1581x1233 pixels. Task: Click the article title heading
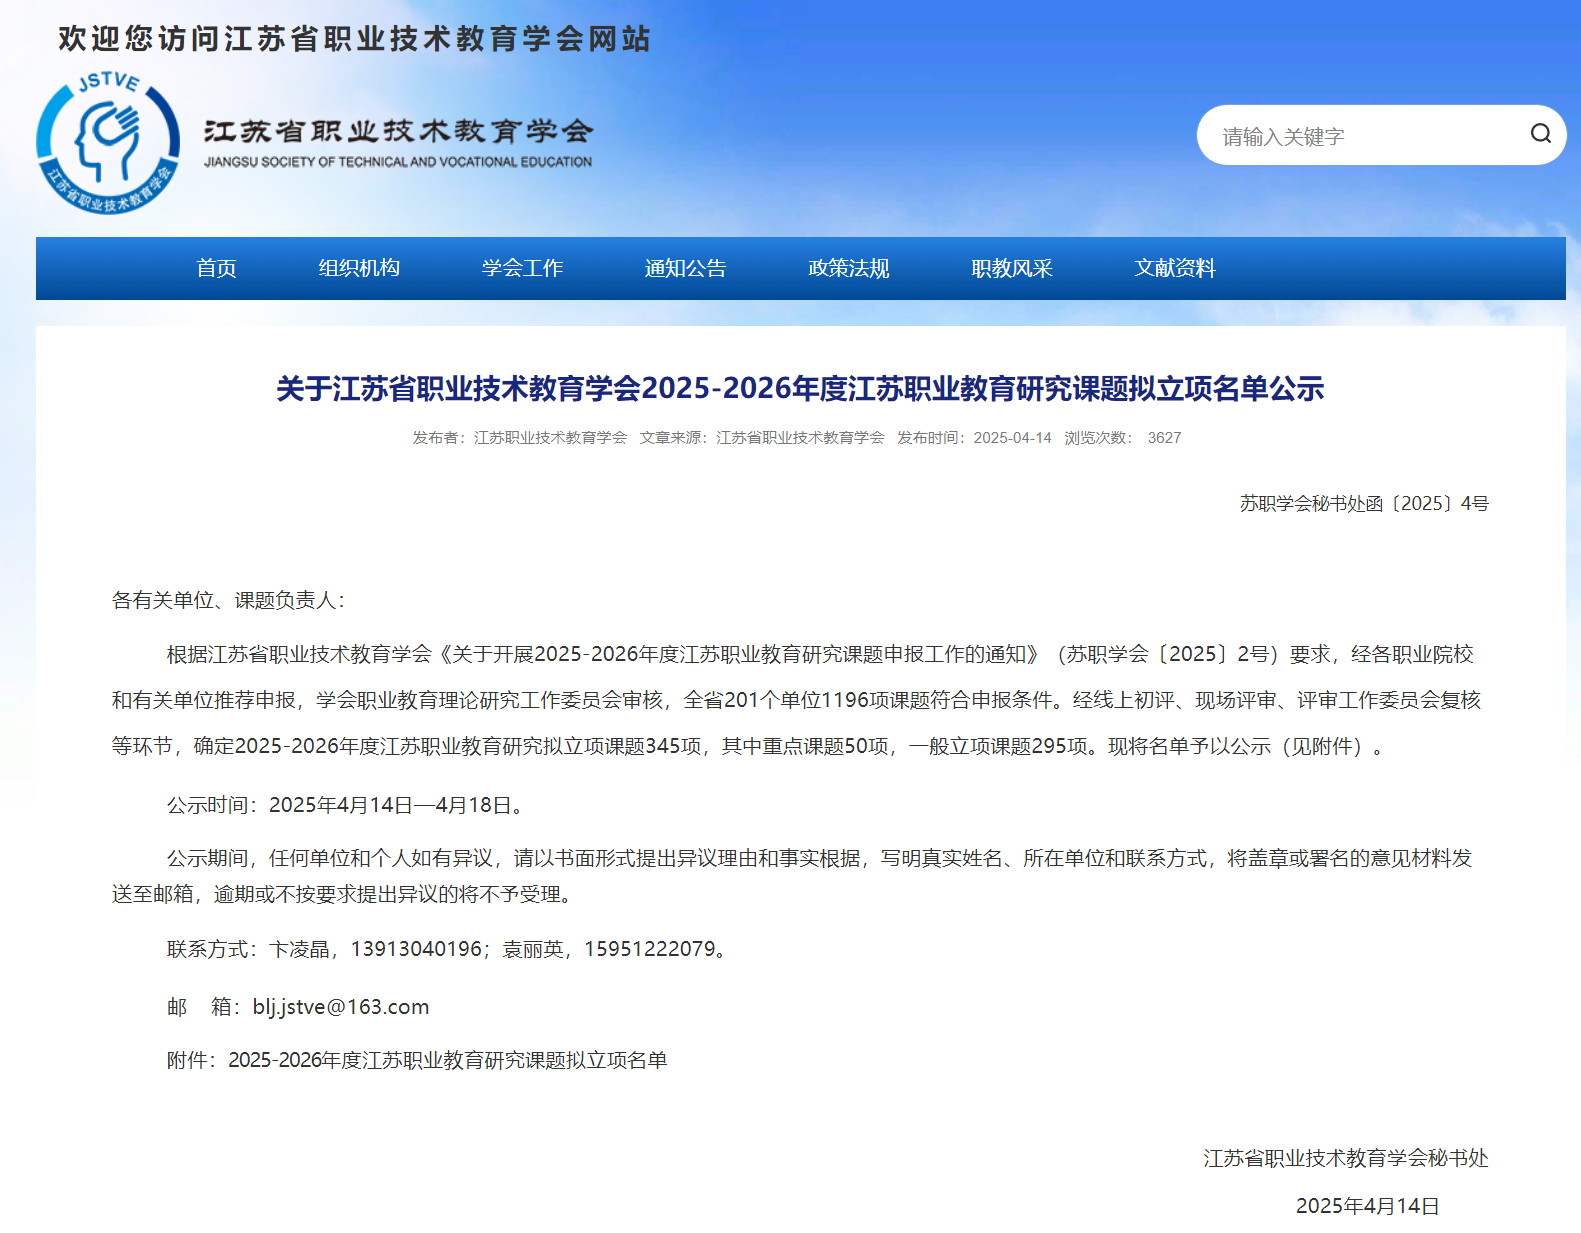click(800, 388)
